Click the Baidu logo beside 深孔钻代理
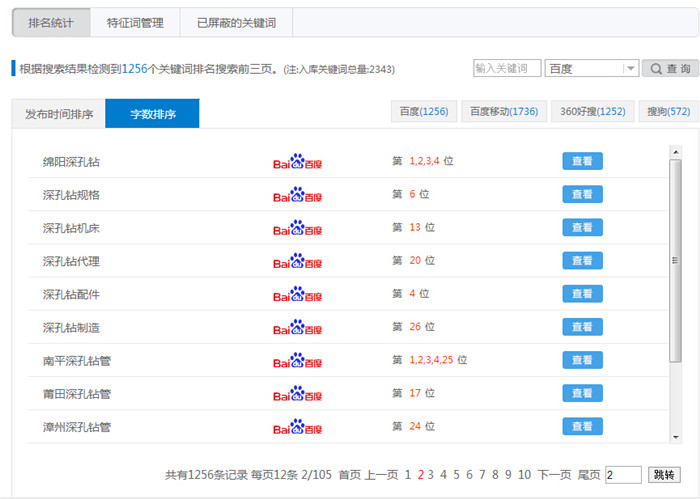Screen dimensions: 700x499 point(297,261)
